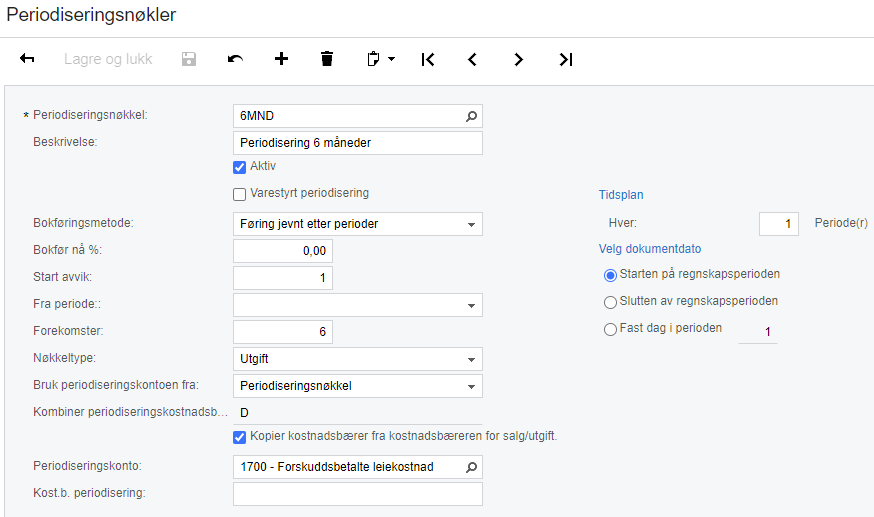Click the Fast dag i perioden number field
Viewport: 874px width, 517px height.
[758, 332]
